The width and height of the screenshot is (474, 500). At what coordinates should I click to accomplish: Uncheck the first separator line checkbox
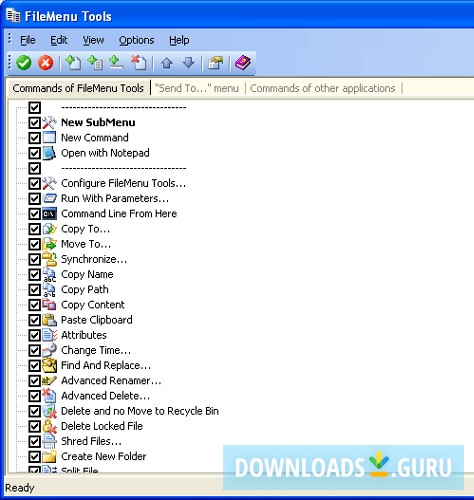click(34, 107)
